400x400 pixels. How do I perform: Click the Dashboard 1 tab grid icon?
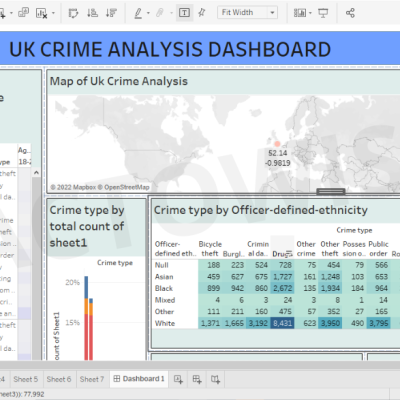point(117,379)
